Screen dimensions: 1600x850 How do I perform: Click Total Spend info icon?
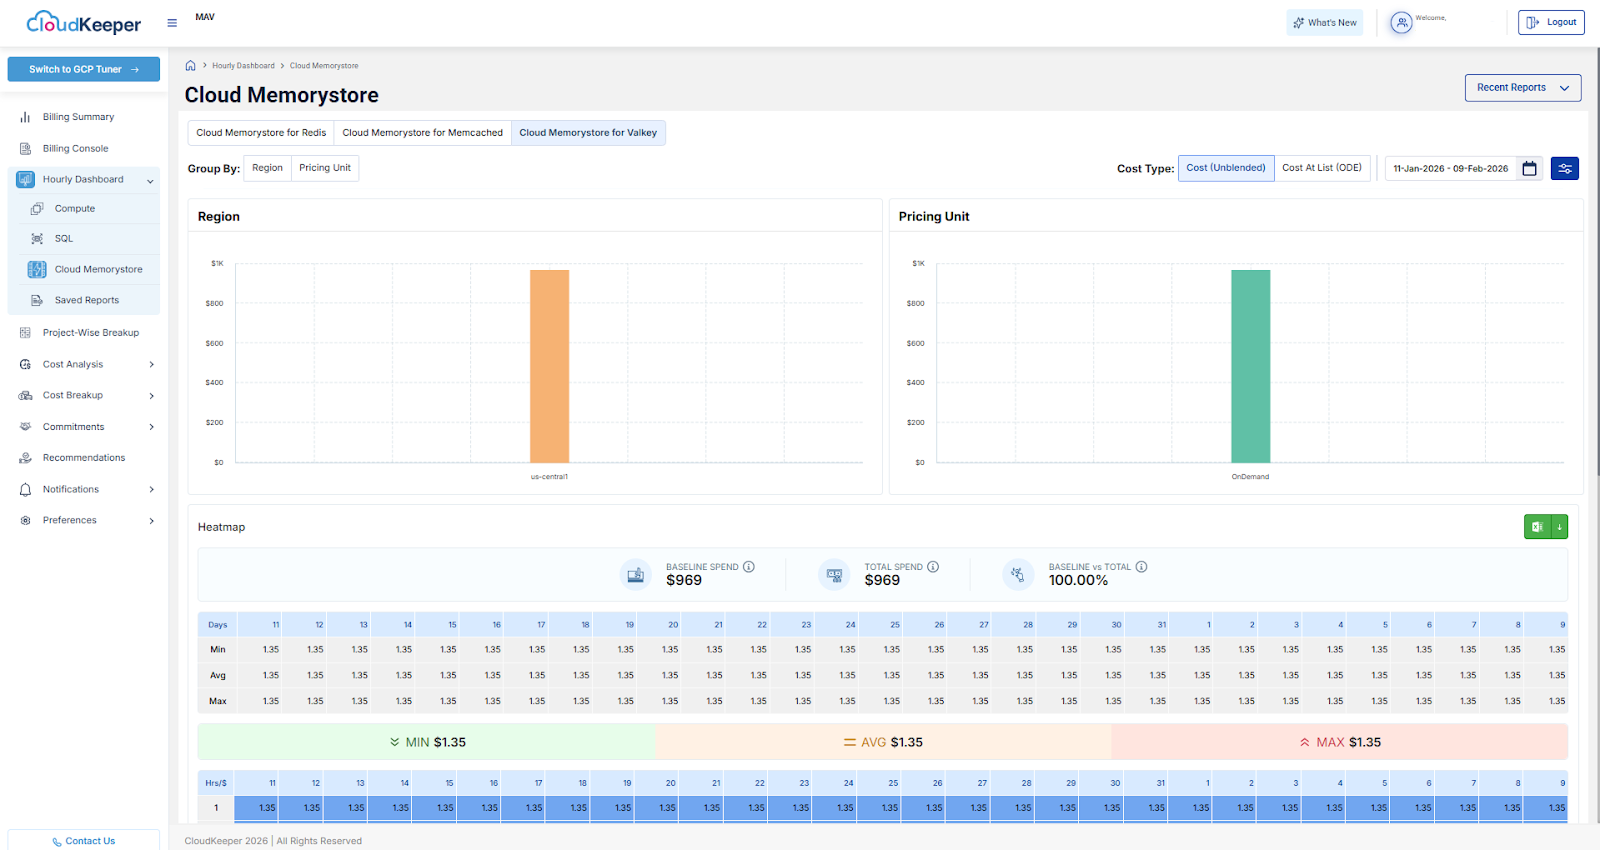click(933, 567)
